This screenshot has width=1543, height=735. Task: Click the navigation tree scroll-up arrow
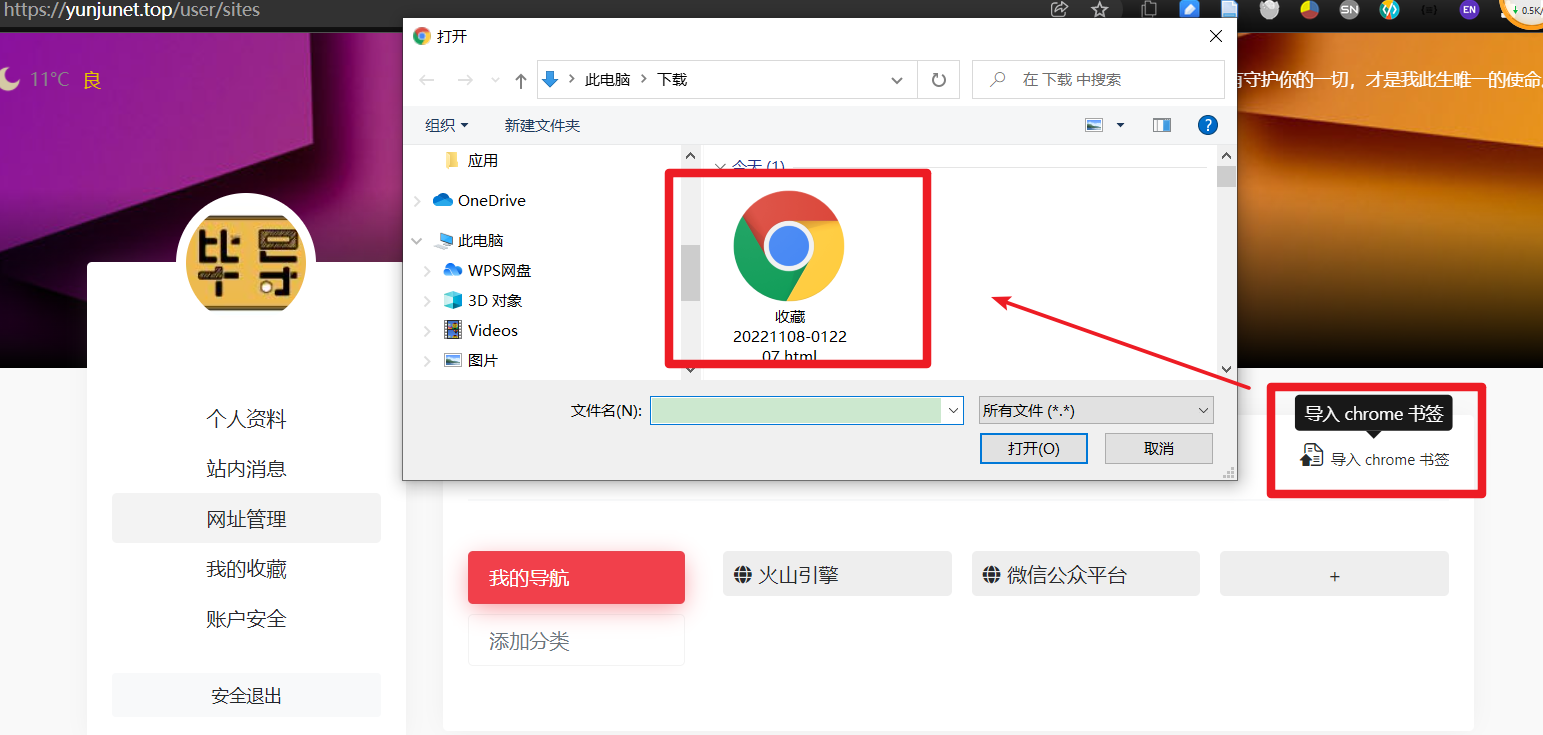click(690, 156)
